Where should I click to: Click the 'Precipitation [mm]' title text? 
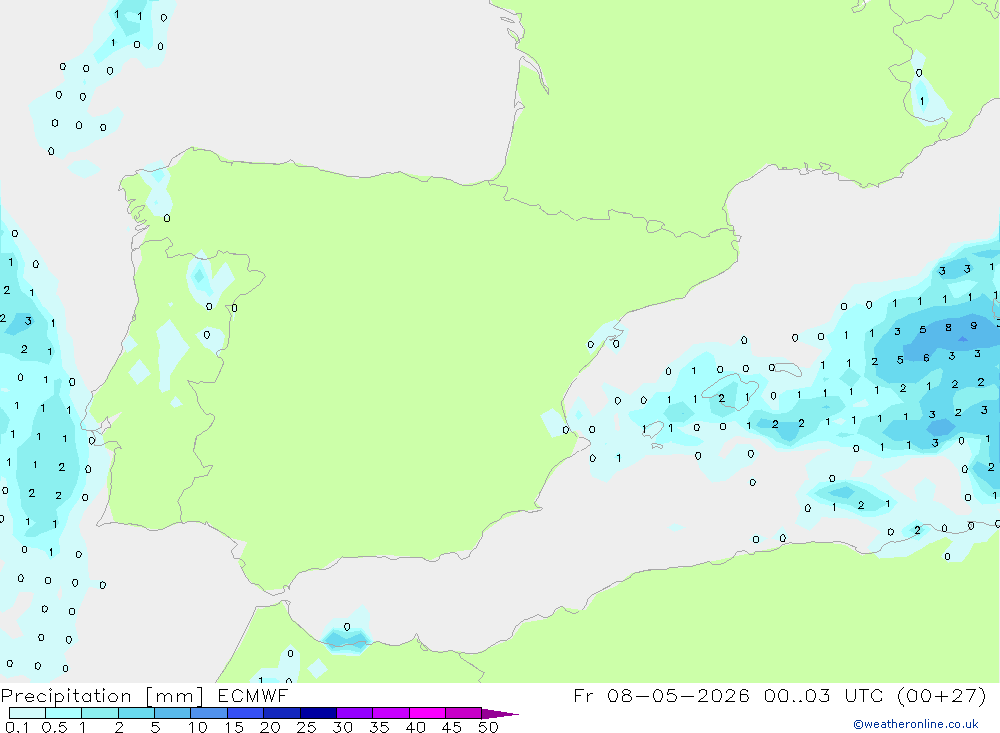click(x=102, y=696)
